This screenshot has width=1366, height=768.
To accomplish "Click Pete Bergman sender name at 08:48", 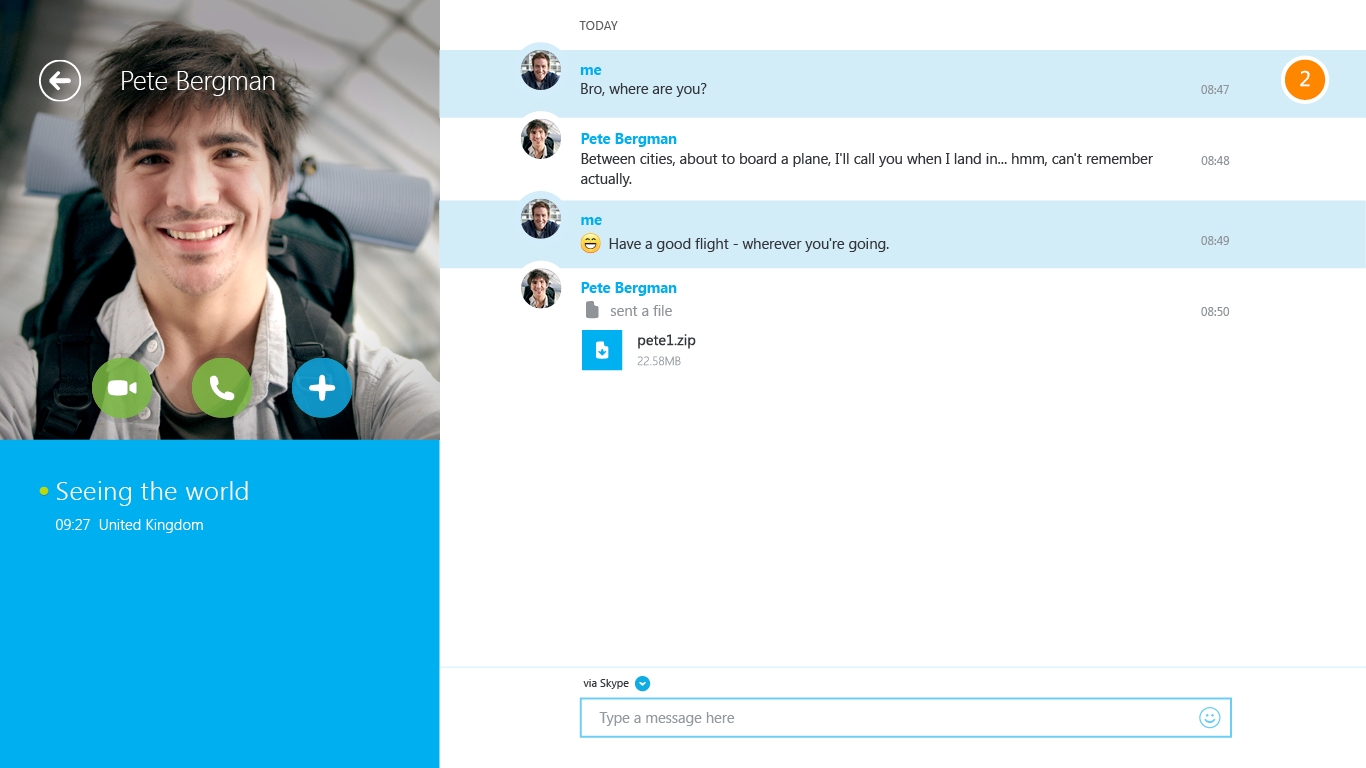I will (629, 139).
